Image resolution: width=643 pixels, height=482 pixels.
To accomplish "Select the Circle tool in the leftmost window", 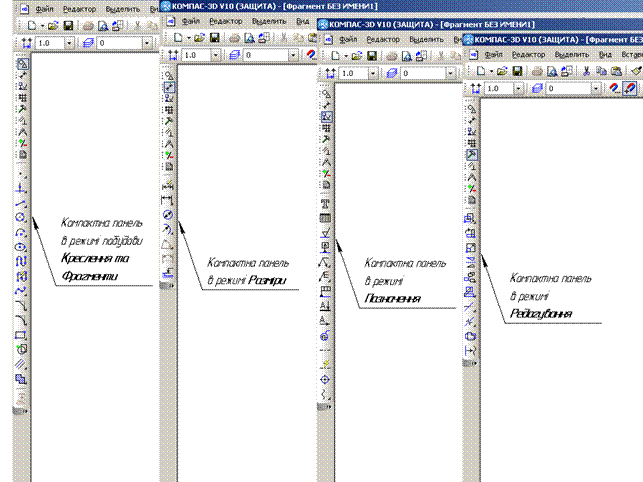I will tap(22, 217).
